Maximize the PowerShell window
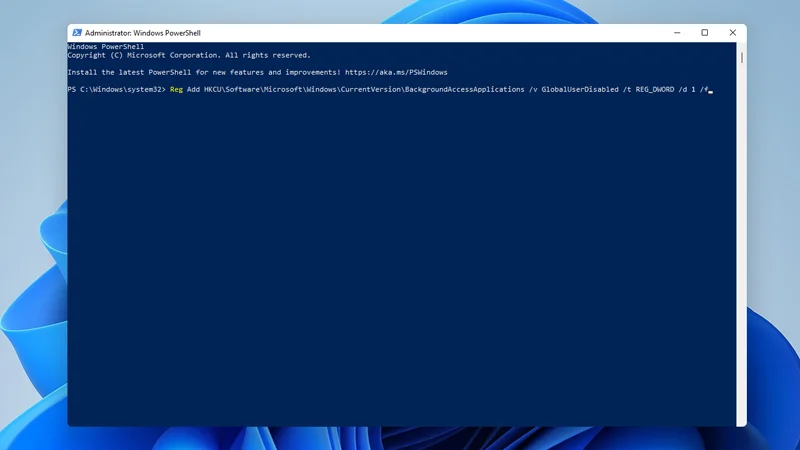This screenshot has width=800, height=450. pyautogui.click(x=705, y=33)
